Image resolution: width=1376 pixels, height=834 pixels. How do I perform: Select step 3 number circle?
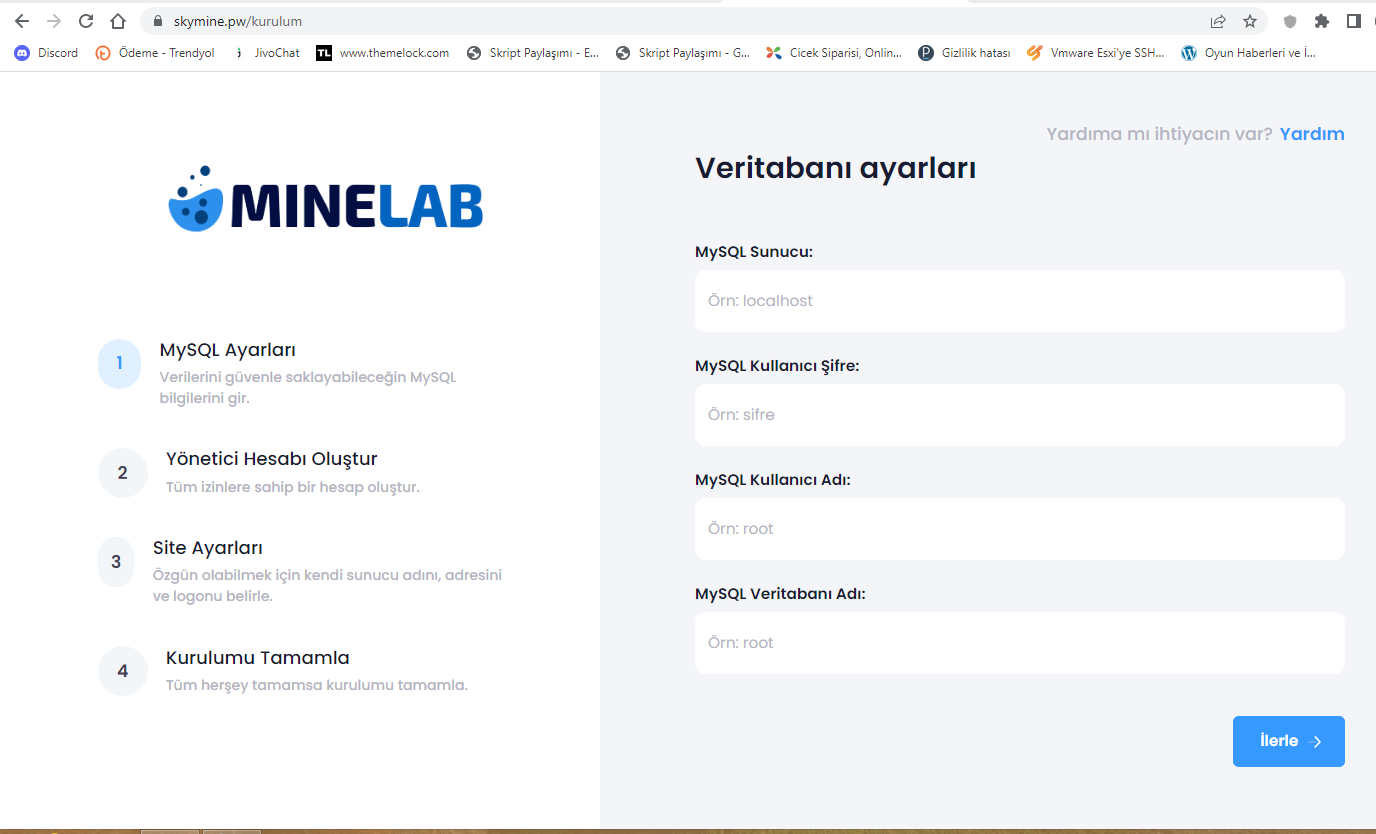116,562
